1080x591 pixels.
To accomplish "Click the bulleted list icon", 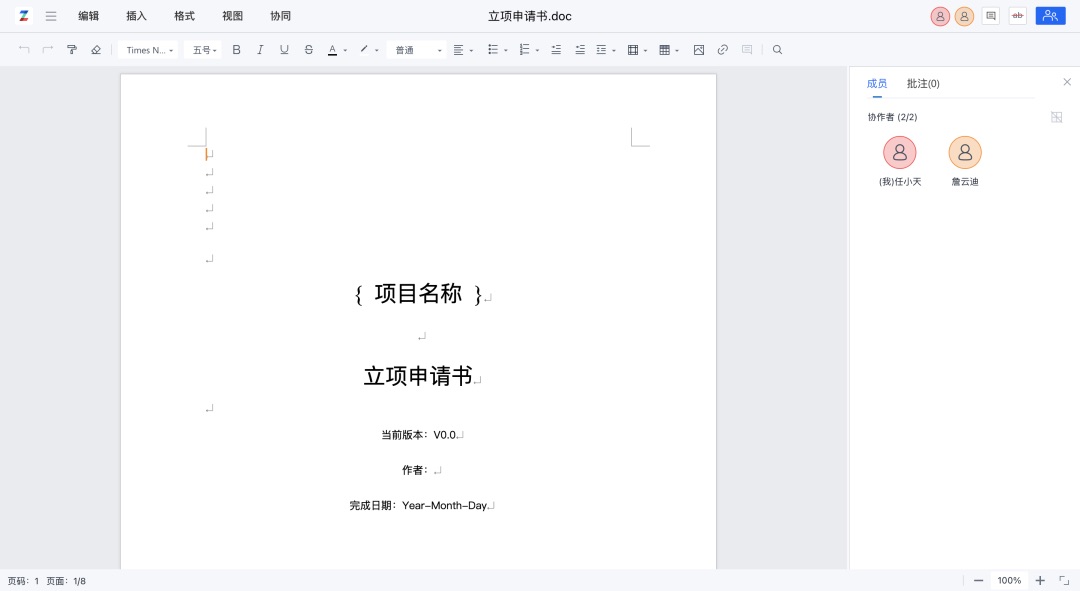I will [x=493, y=50].
